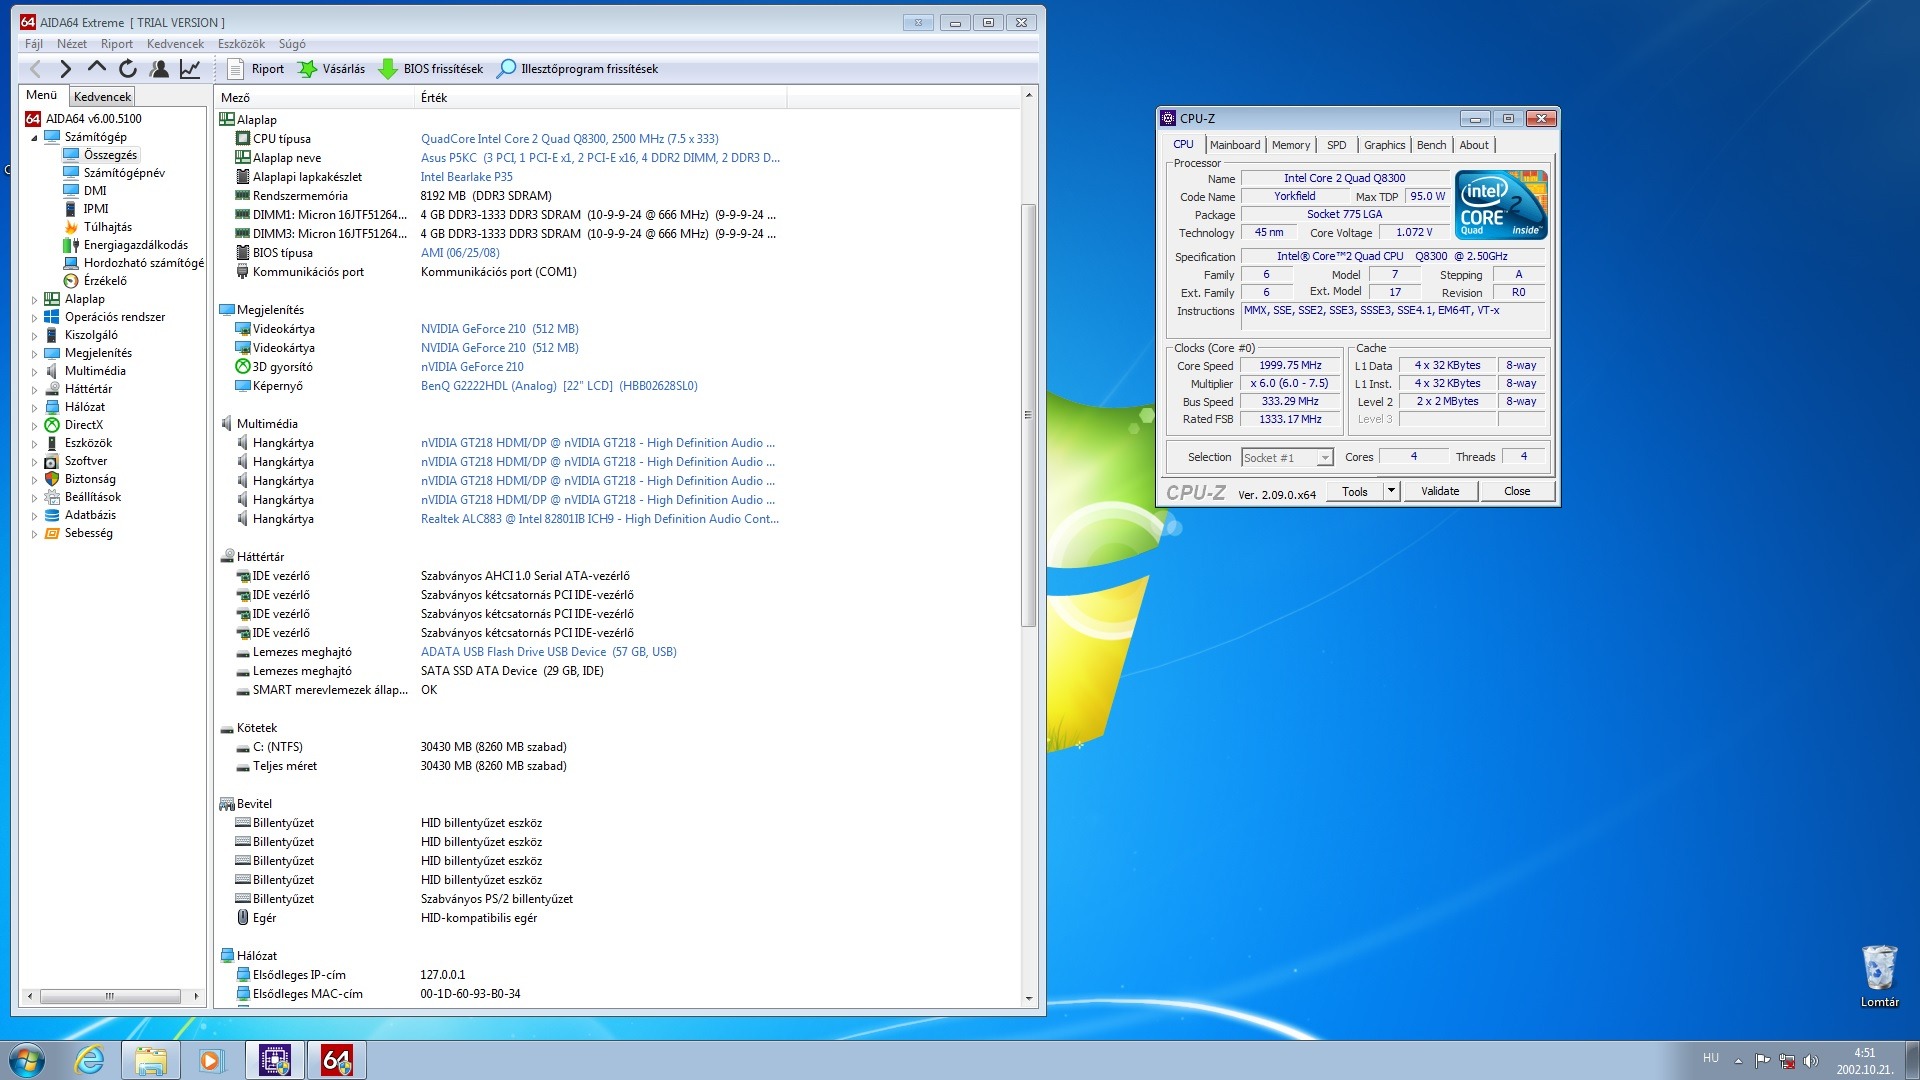
Task: Open the graph chart toolbar icon
Action: (190, 69)
